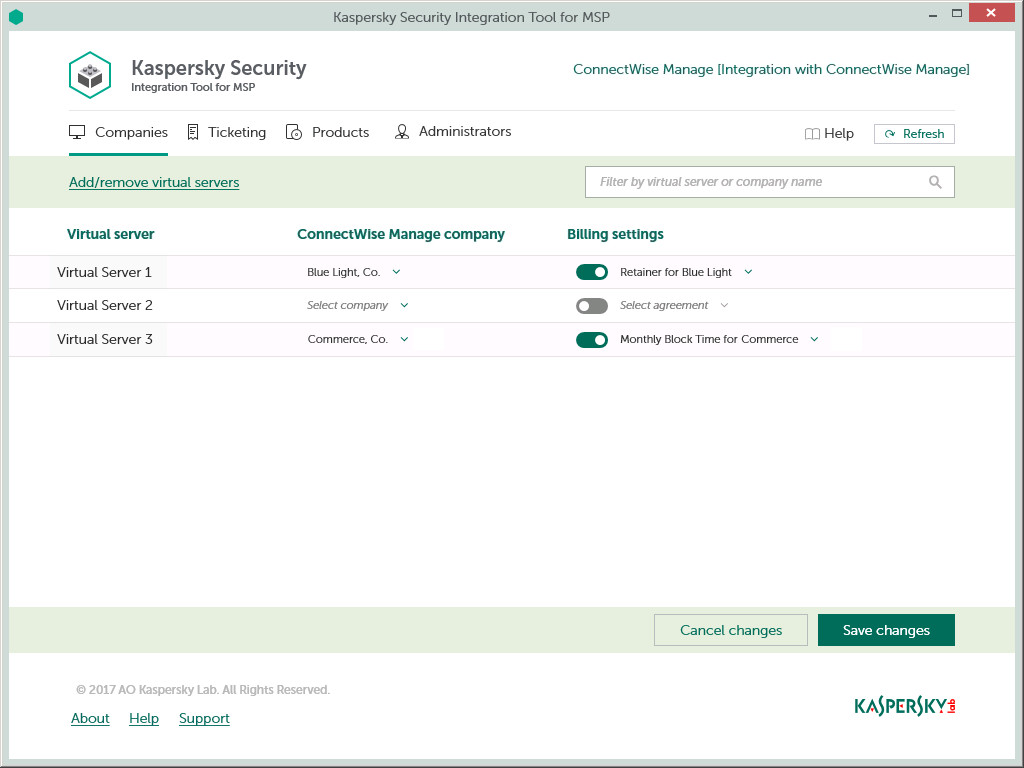Enable billing for Virtual Server 2
The width and height of the screenshot is (1024, 768).
[x=591, y=305]
